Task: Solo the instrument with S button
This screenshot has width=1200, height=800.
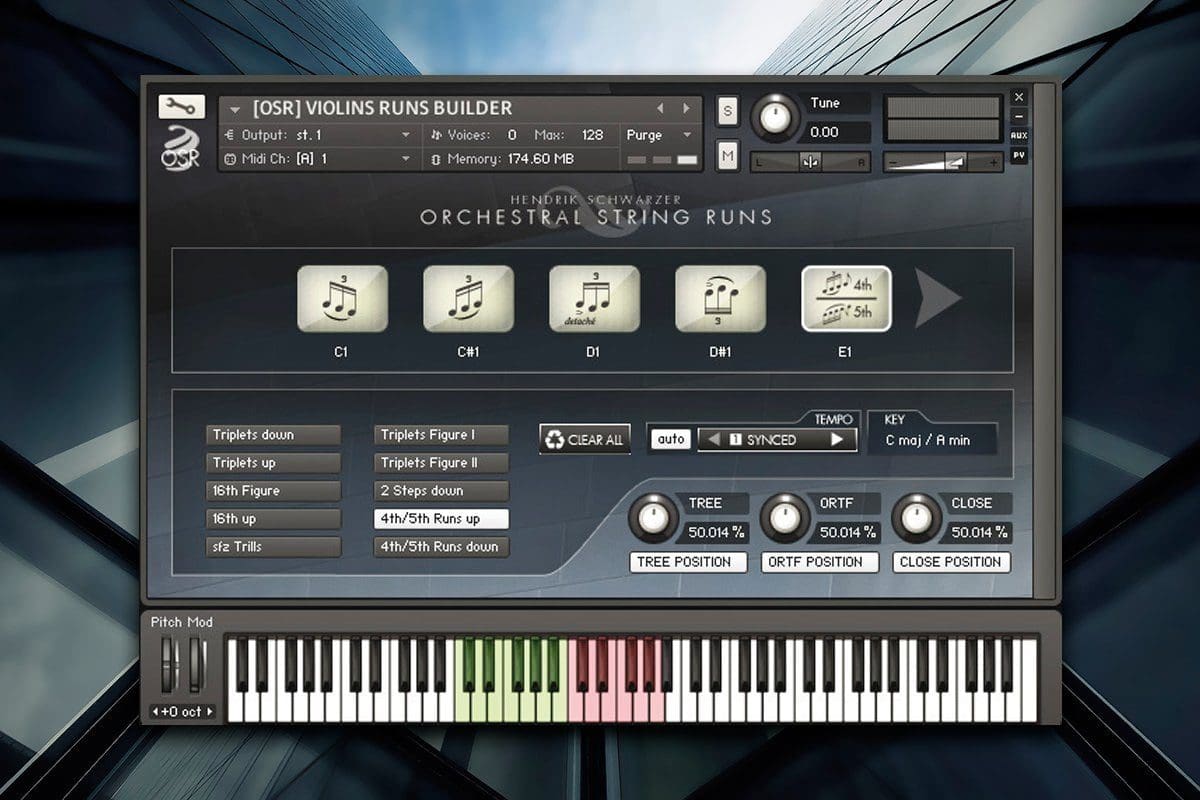Action: coord(727,113)
